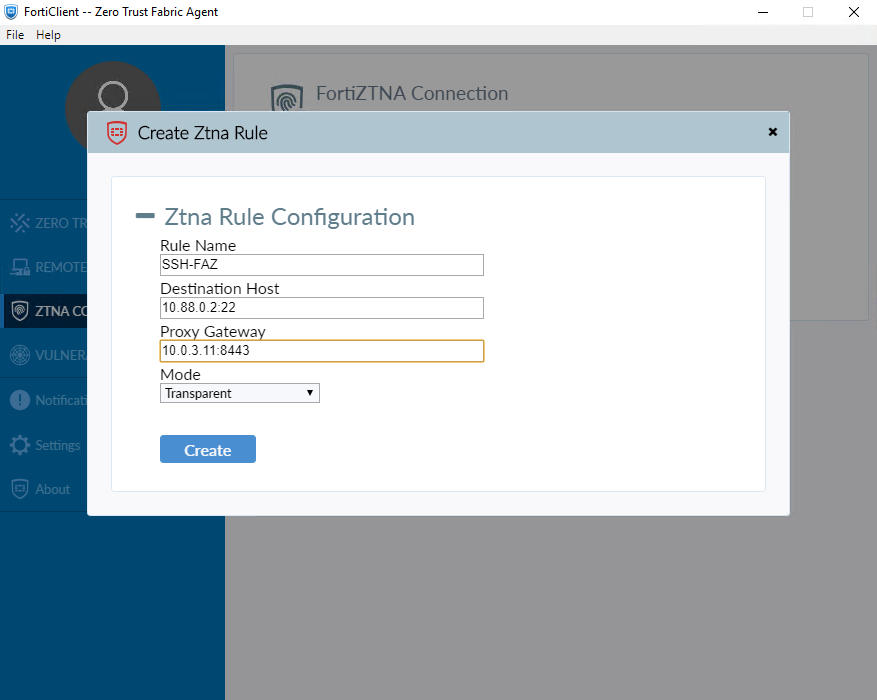Click the Vulnerability Scan sidebar icon
The height and width of the screenshot is (700, 877).
point(20,355)
